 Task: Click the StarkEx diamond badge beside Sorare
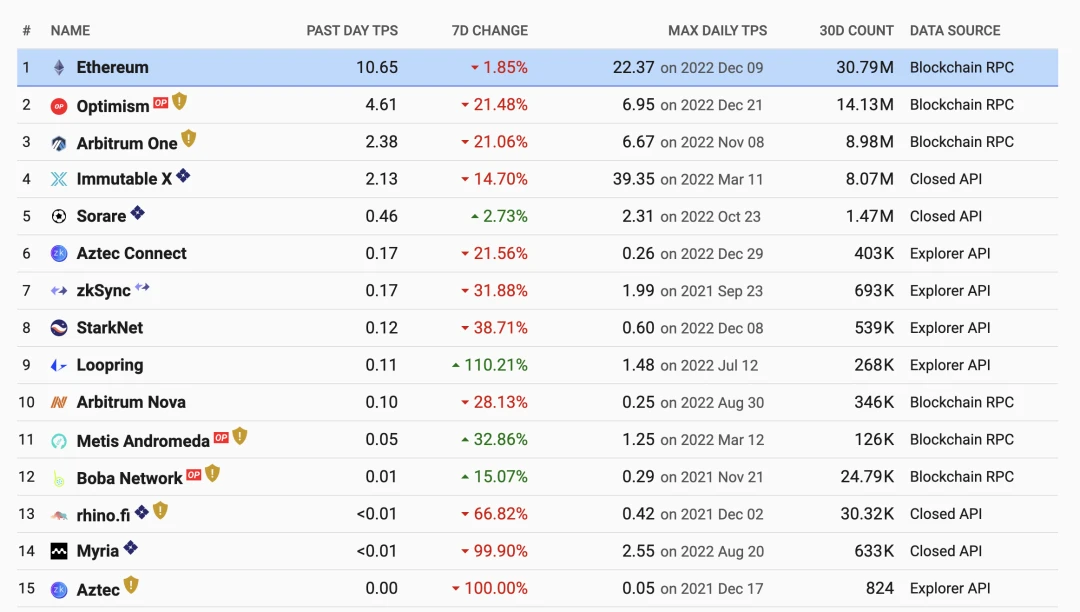(x=138, y=213)
